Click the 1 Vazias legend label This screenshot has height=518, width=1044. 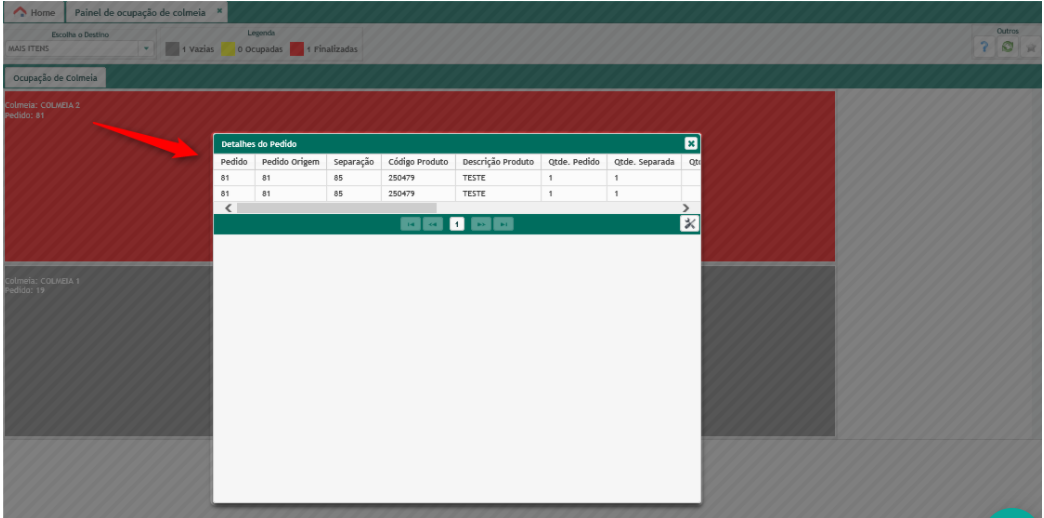click(x=198, y=49)
